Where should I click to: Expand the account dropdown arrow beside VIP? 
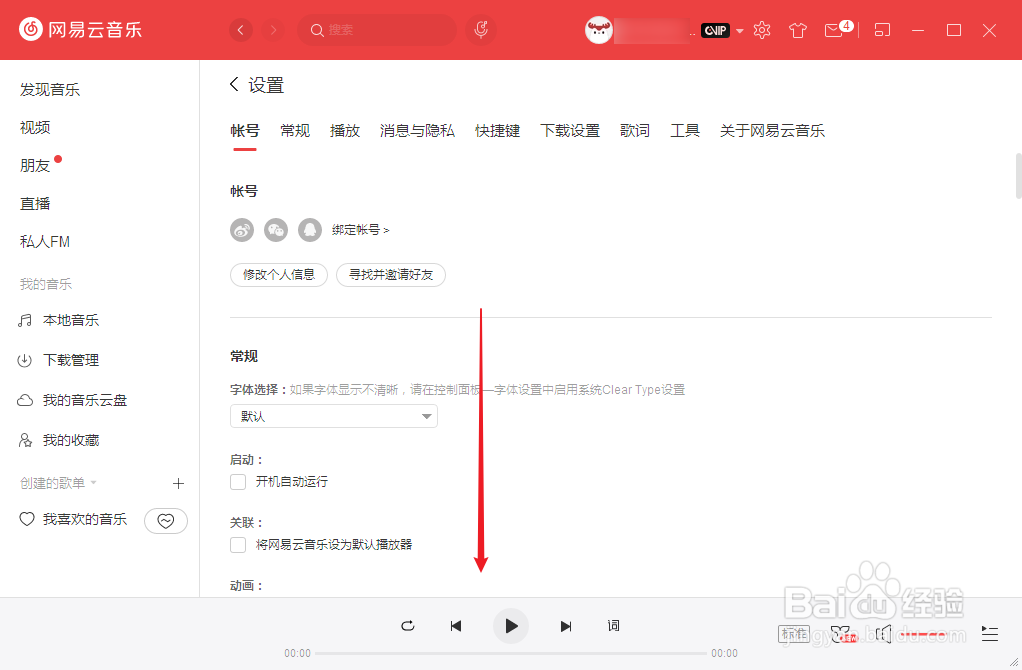click(740, 31)
